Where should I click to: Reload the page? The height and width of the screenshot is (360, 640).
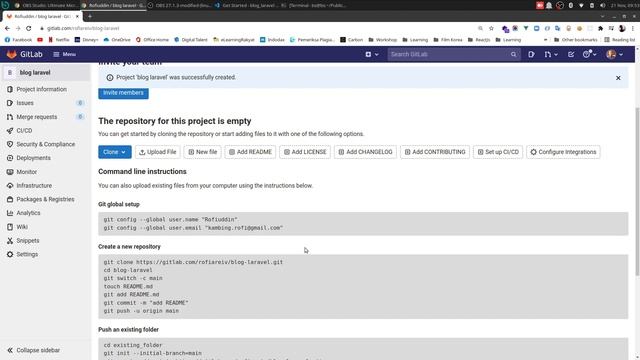coord(29,28)
